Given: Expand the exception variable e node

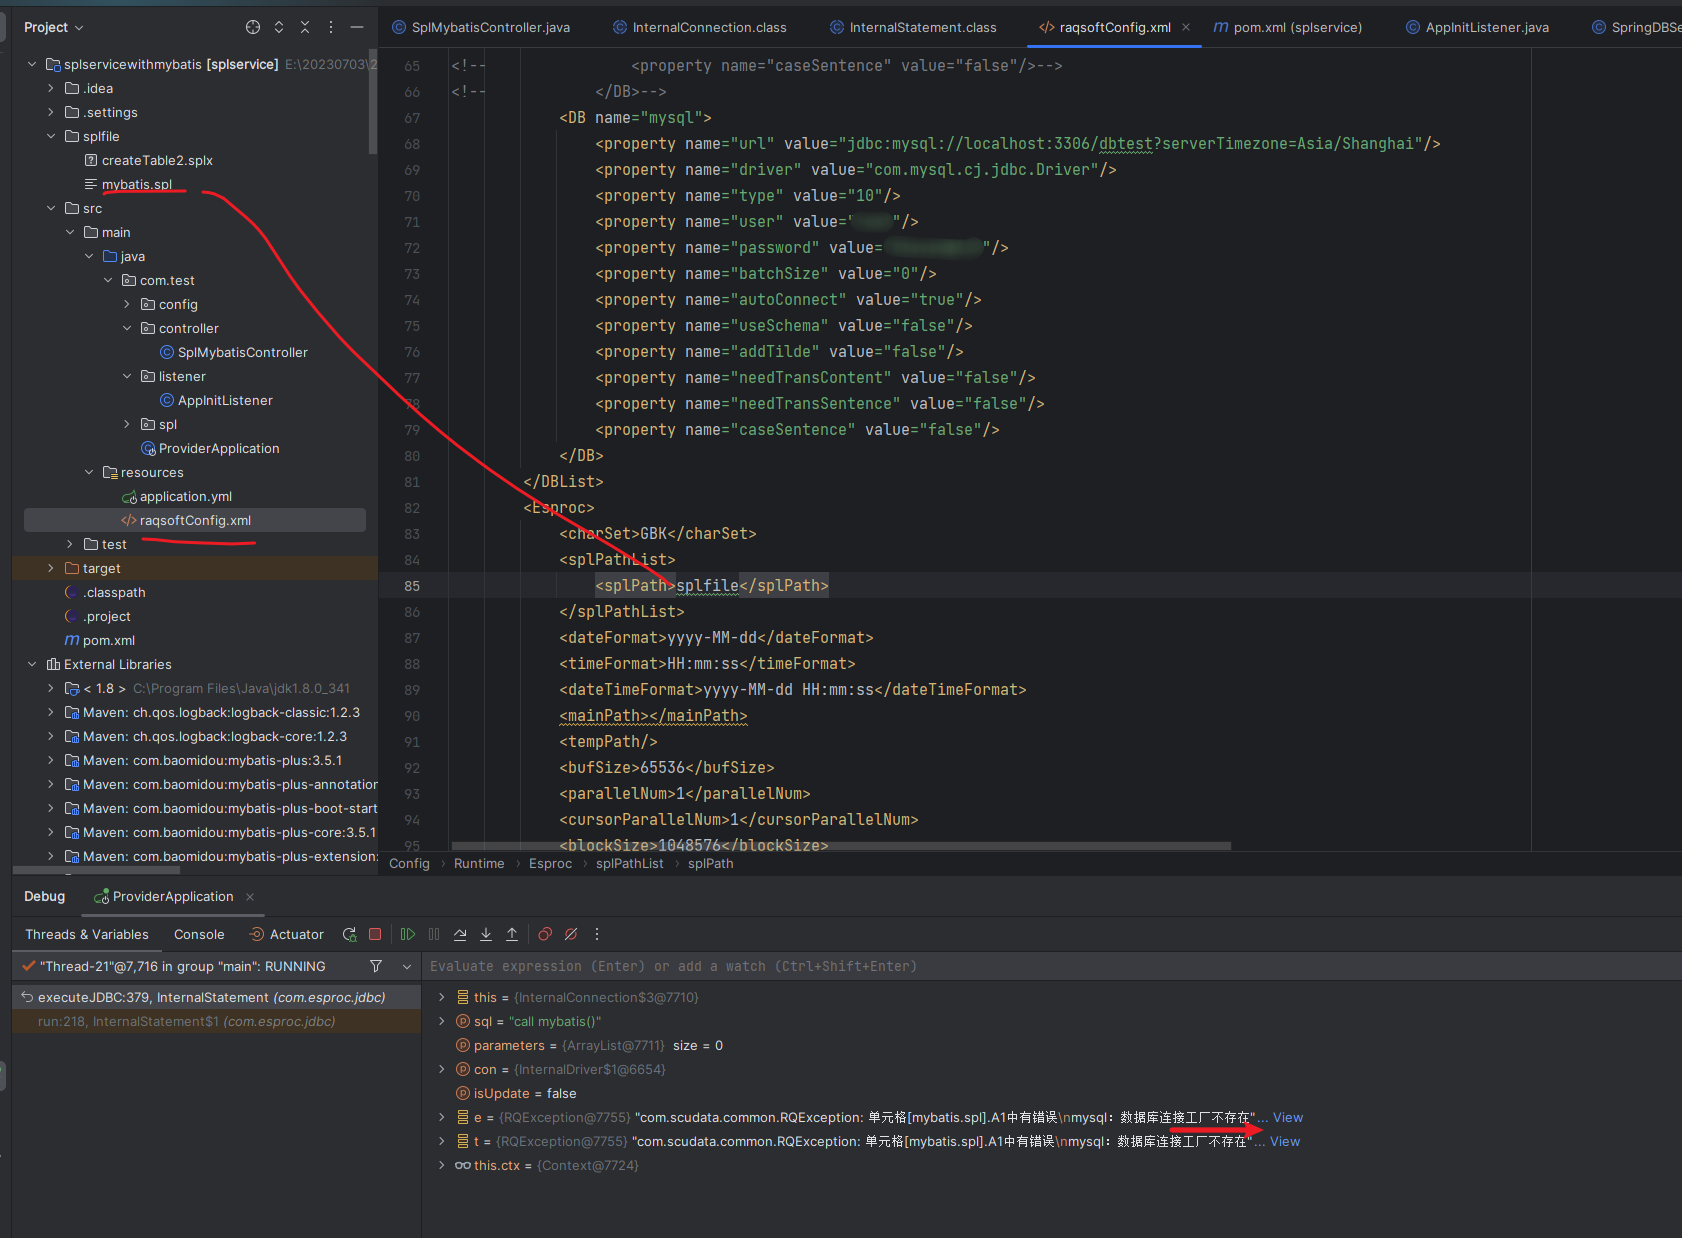Looking at the screenshot, I should pyautogui.click(x=442, y=1117).
